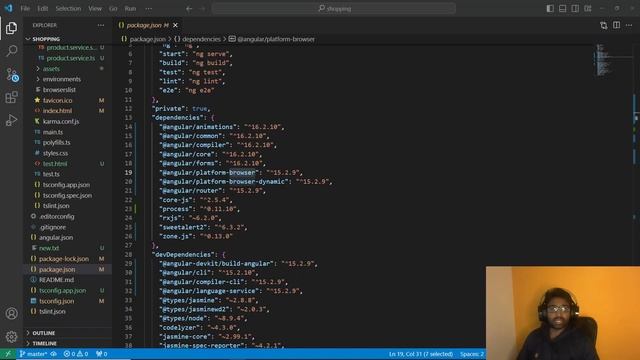Open the Explorer view in activity bar
The height and width of the screenshot is (360, 640).
pyautogui.click(x=11, y=28)
